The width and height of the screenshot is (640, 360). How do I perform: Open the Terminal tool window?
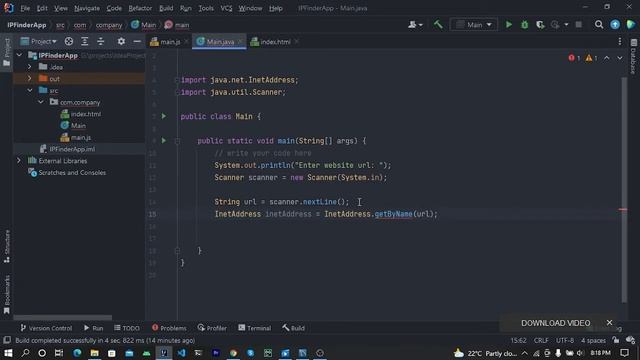(x=254, y=328)
